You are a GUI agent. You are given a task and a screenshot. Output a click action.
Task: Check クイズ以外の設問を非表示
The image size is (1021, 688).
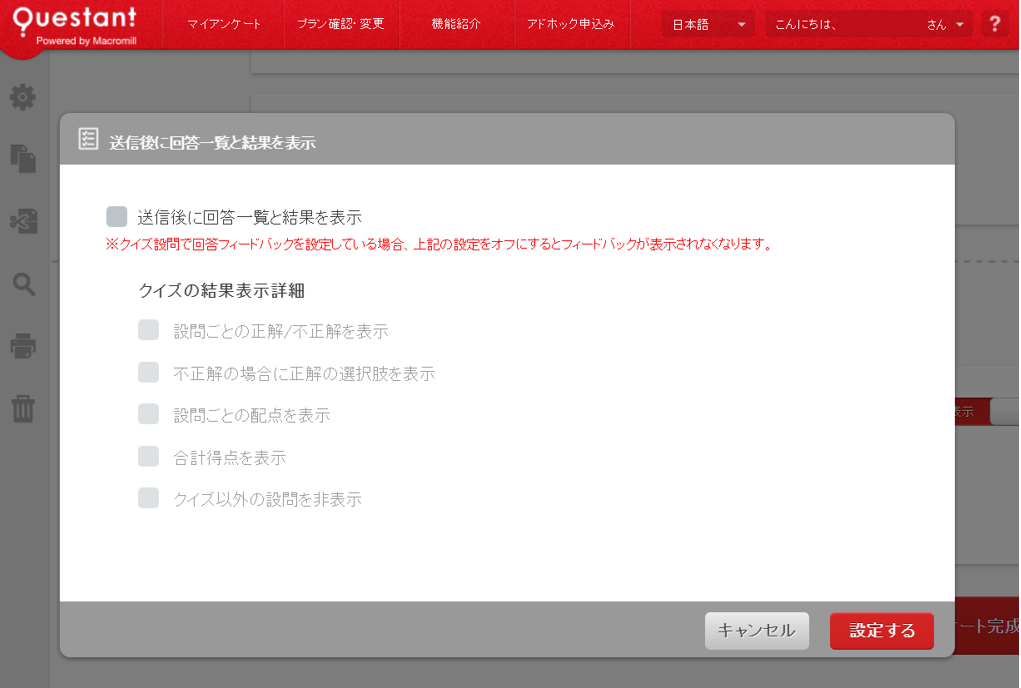[x=148, y=499]
